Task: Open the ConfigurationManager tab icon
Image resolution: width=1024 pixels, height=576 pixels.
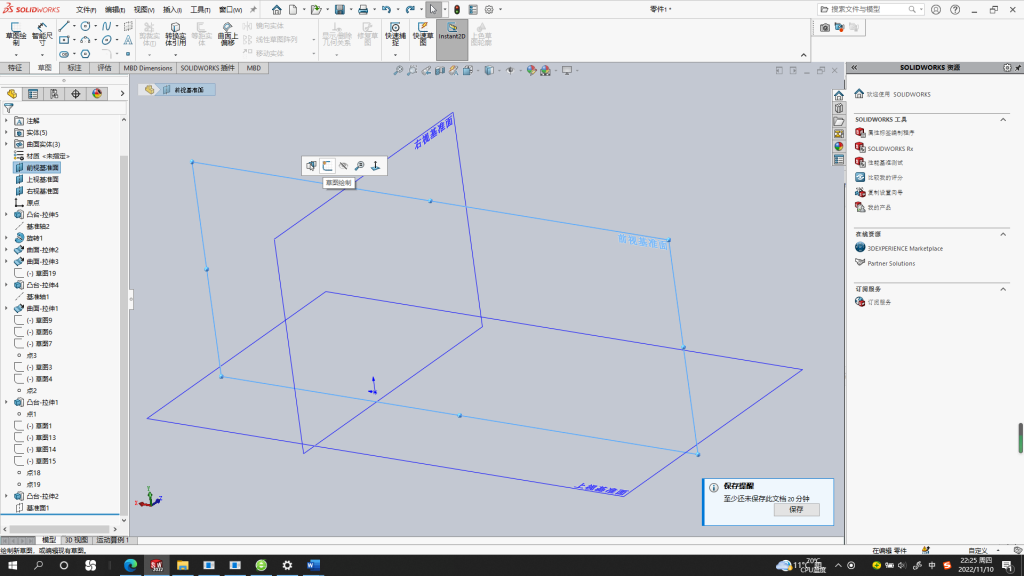Action: [54, 94]
